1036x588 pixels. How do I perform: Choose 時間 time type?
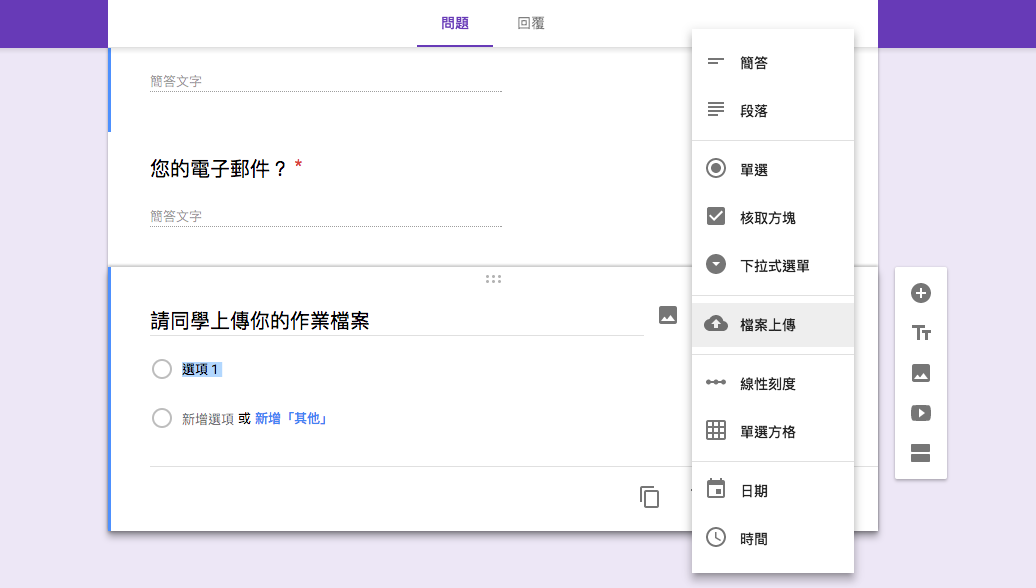click(x=772, y=538)
